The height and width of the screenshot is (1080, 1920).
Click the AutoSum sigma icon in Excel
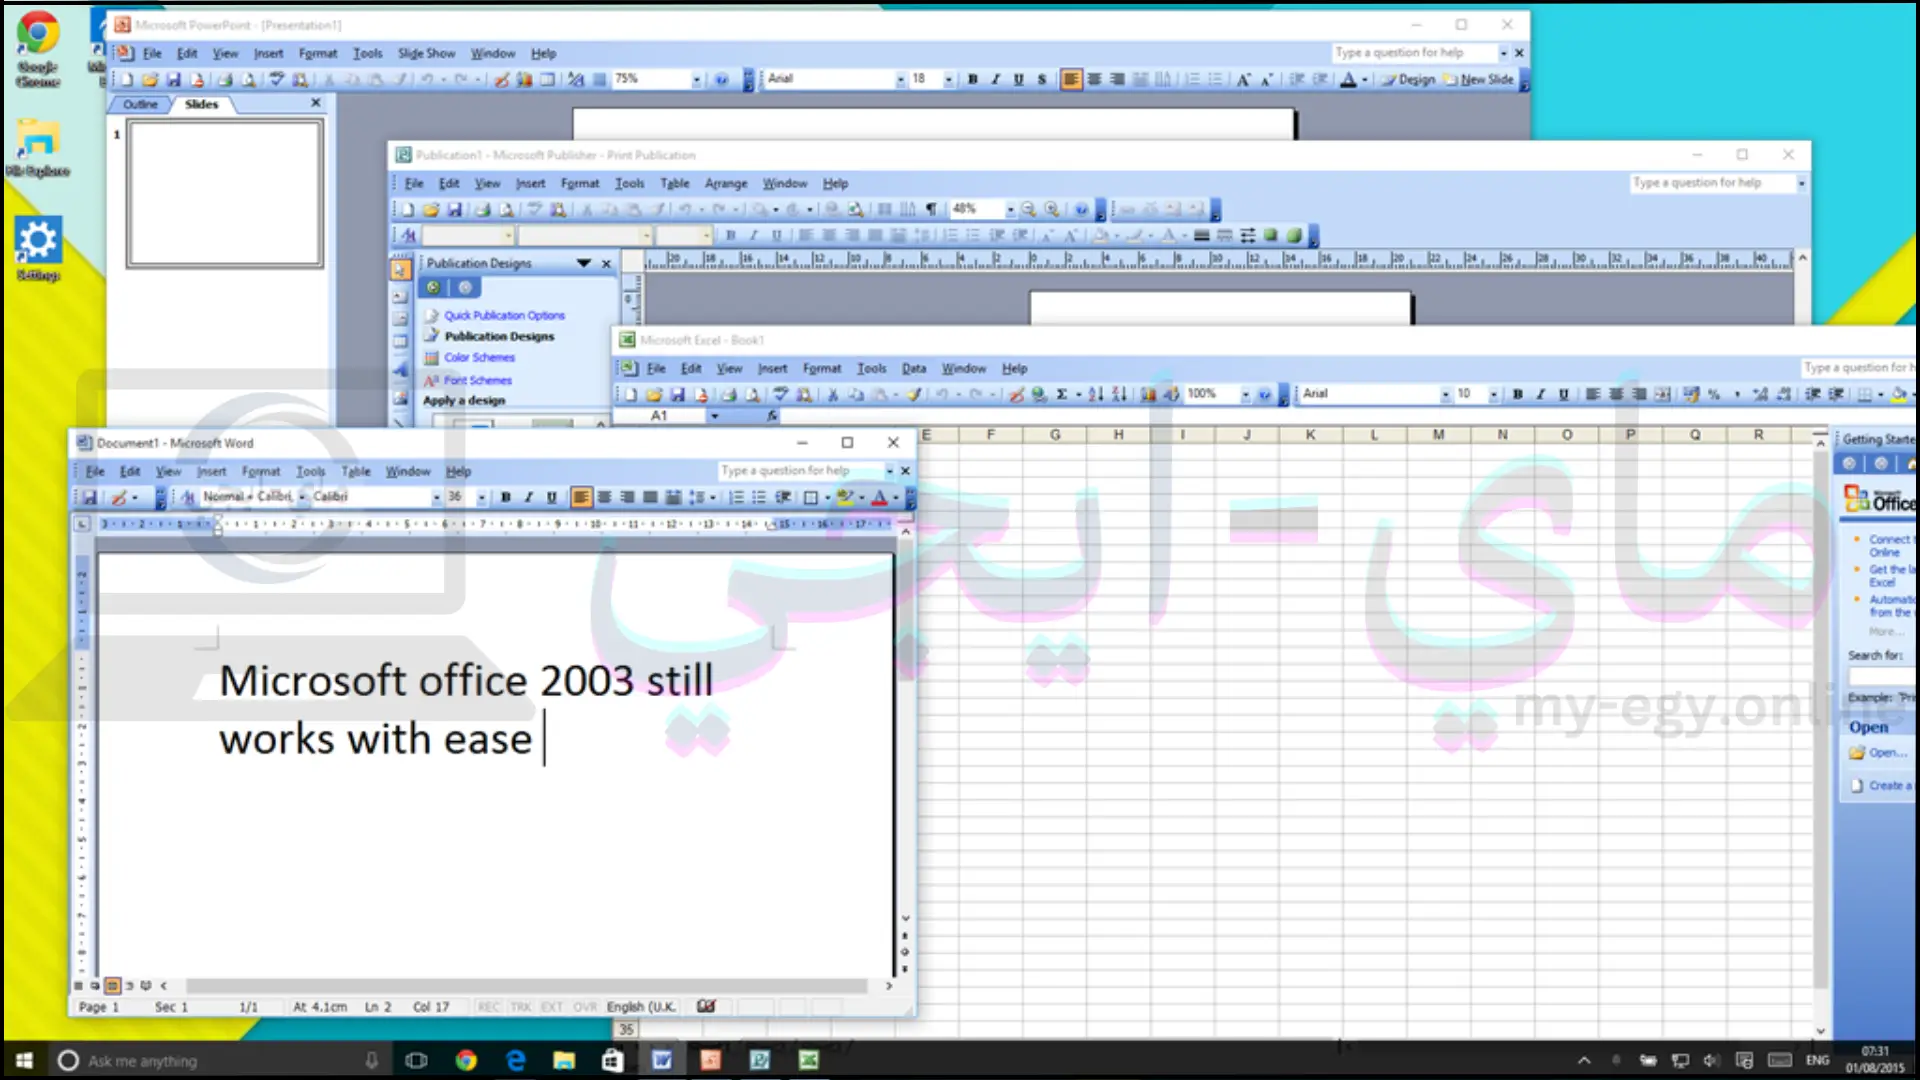tap(1062, 394)
